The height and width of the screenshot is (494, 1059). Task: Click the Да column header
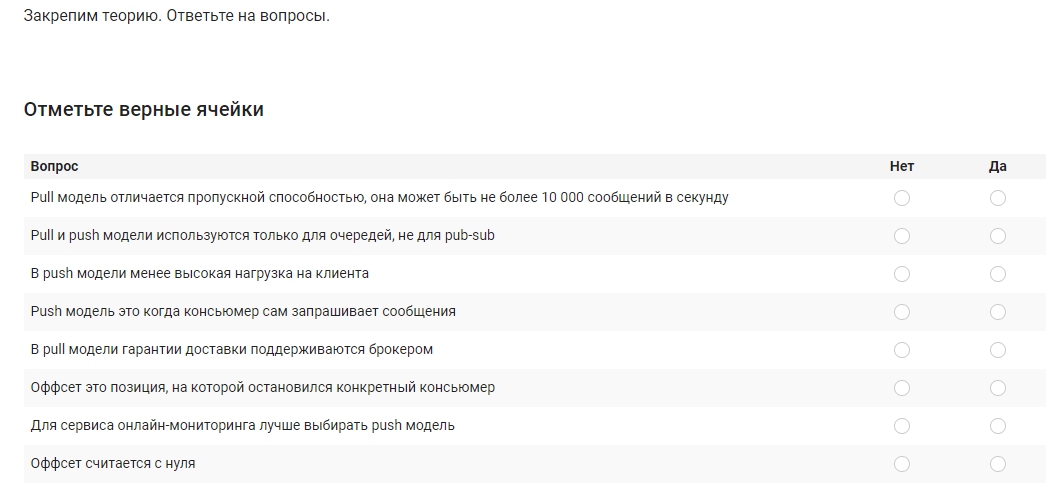pyautogui.click(x=998, y=166)
